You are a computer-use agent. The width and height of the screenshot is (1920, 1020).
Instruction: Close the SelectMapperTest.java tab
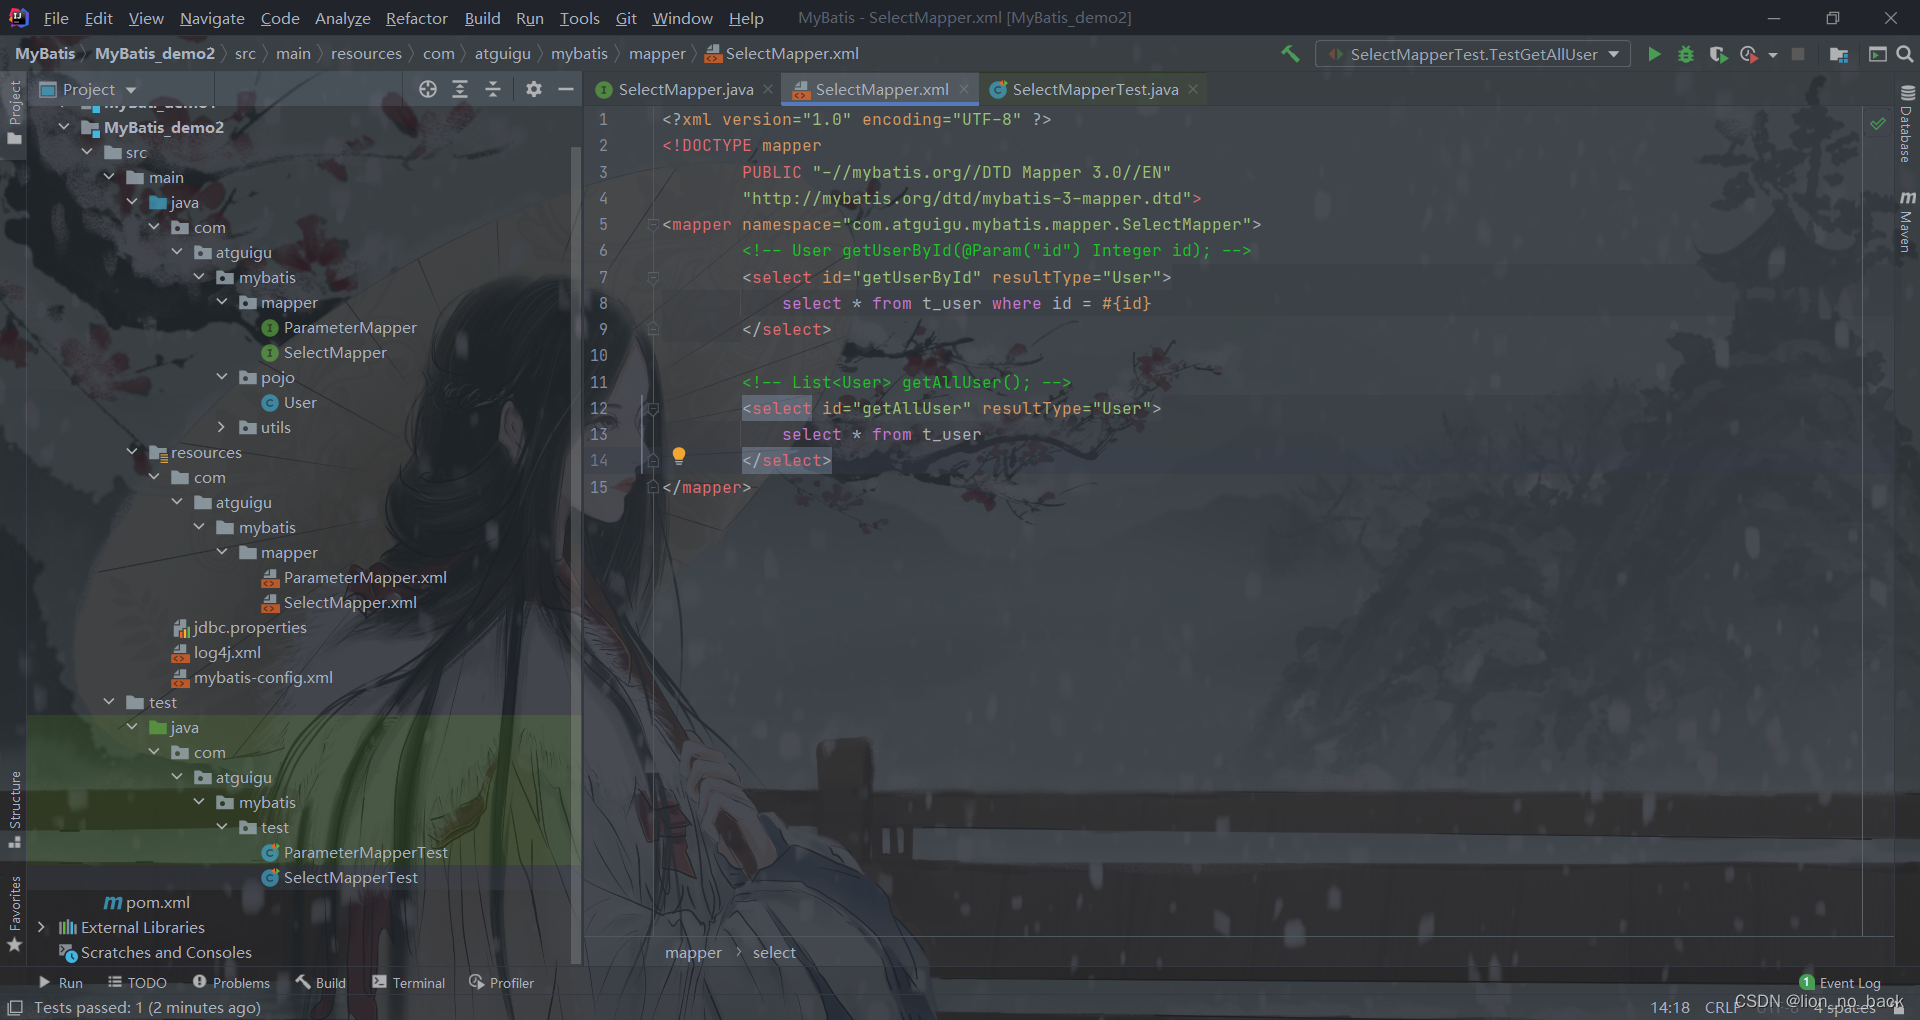1193,89
